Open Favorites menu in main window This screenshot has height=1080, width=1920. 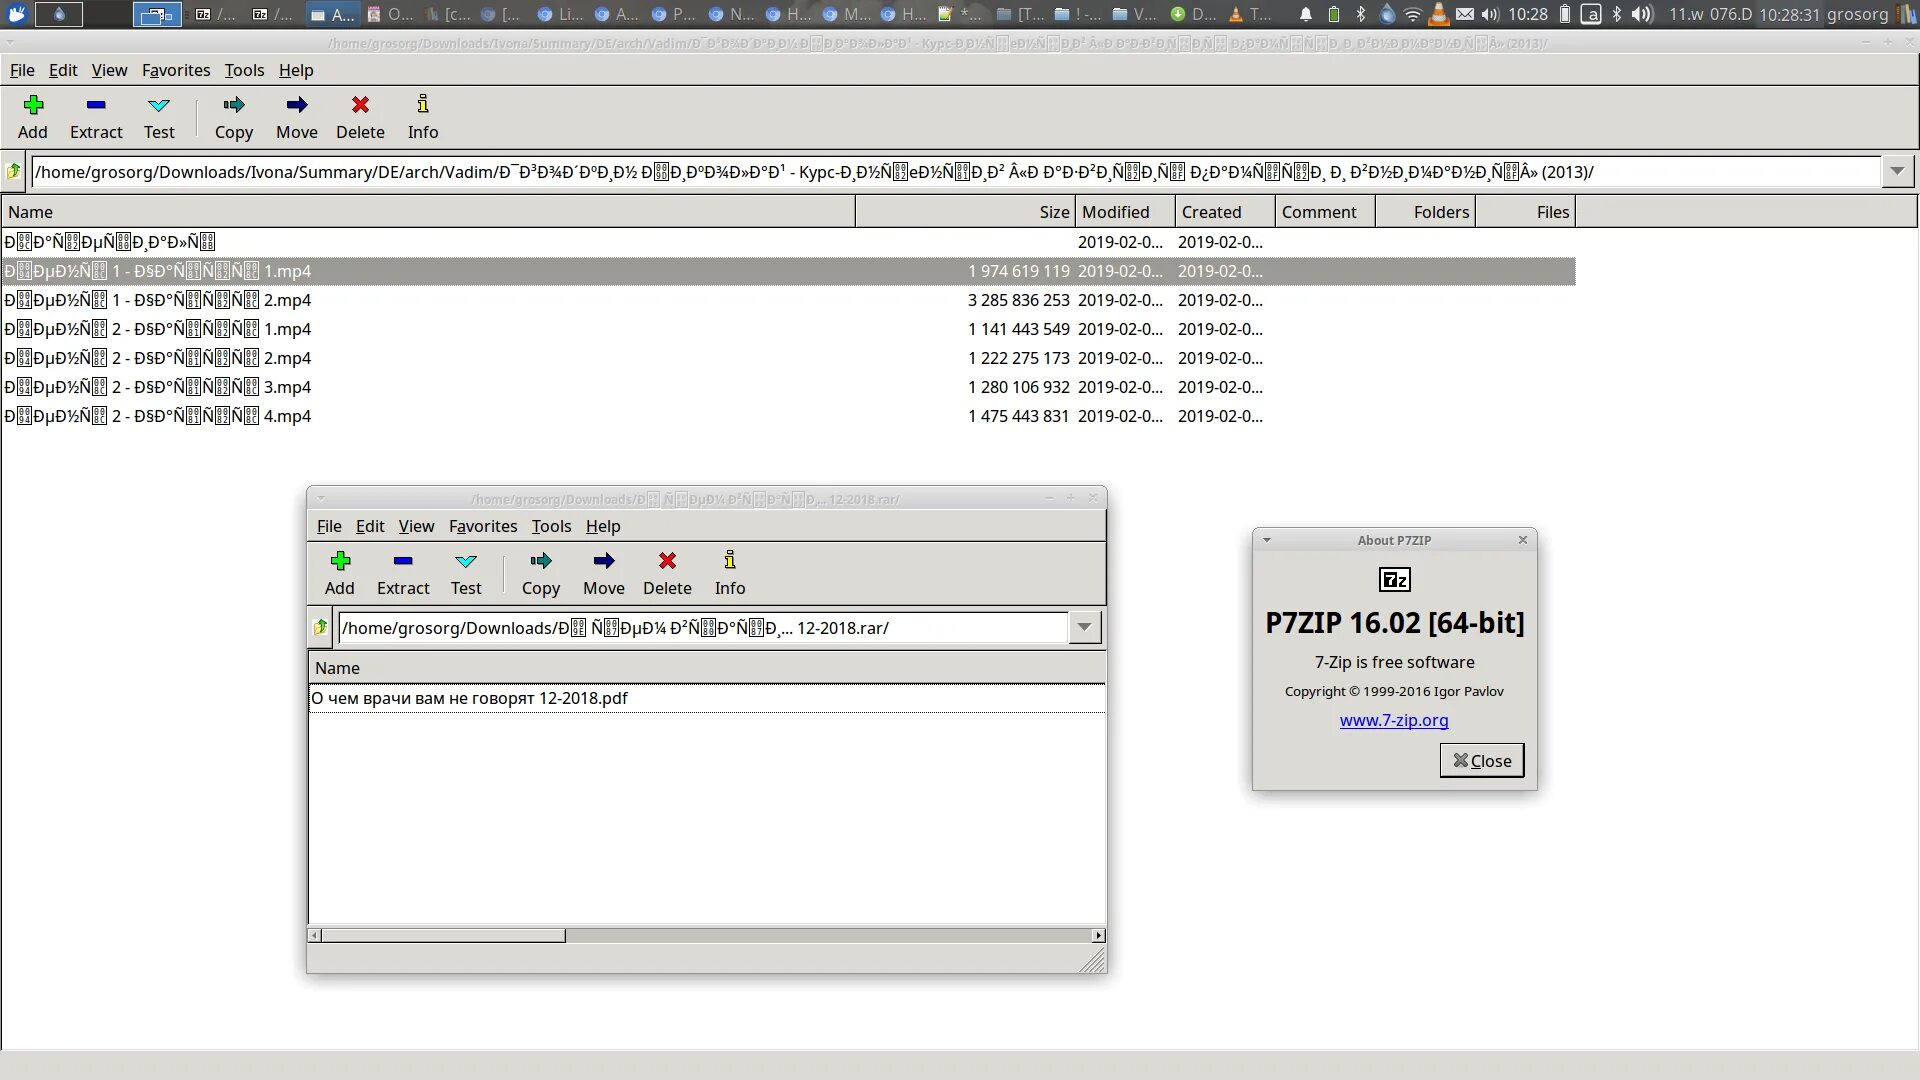pyautogui.click(x=176, y=70)
